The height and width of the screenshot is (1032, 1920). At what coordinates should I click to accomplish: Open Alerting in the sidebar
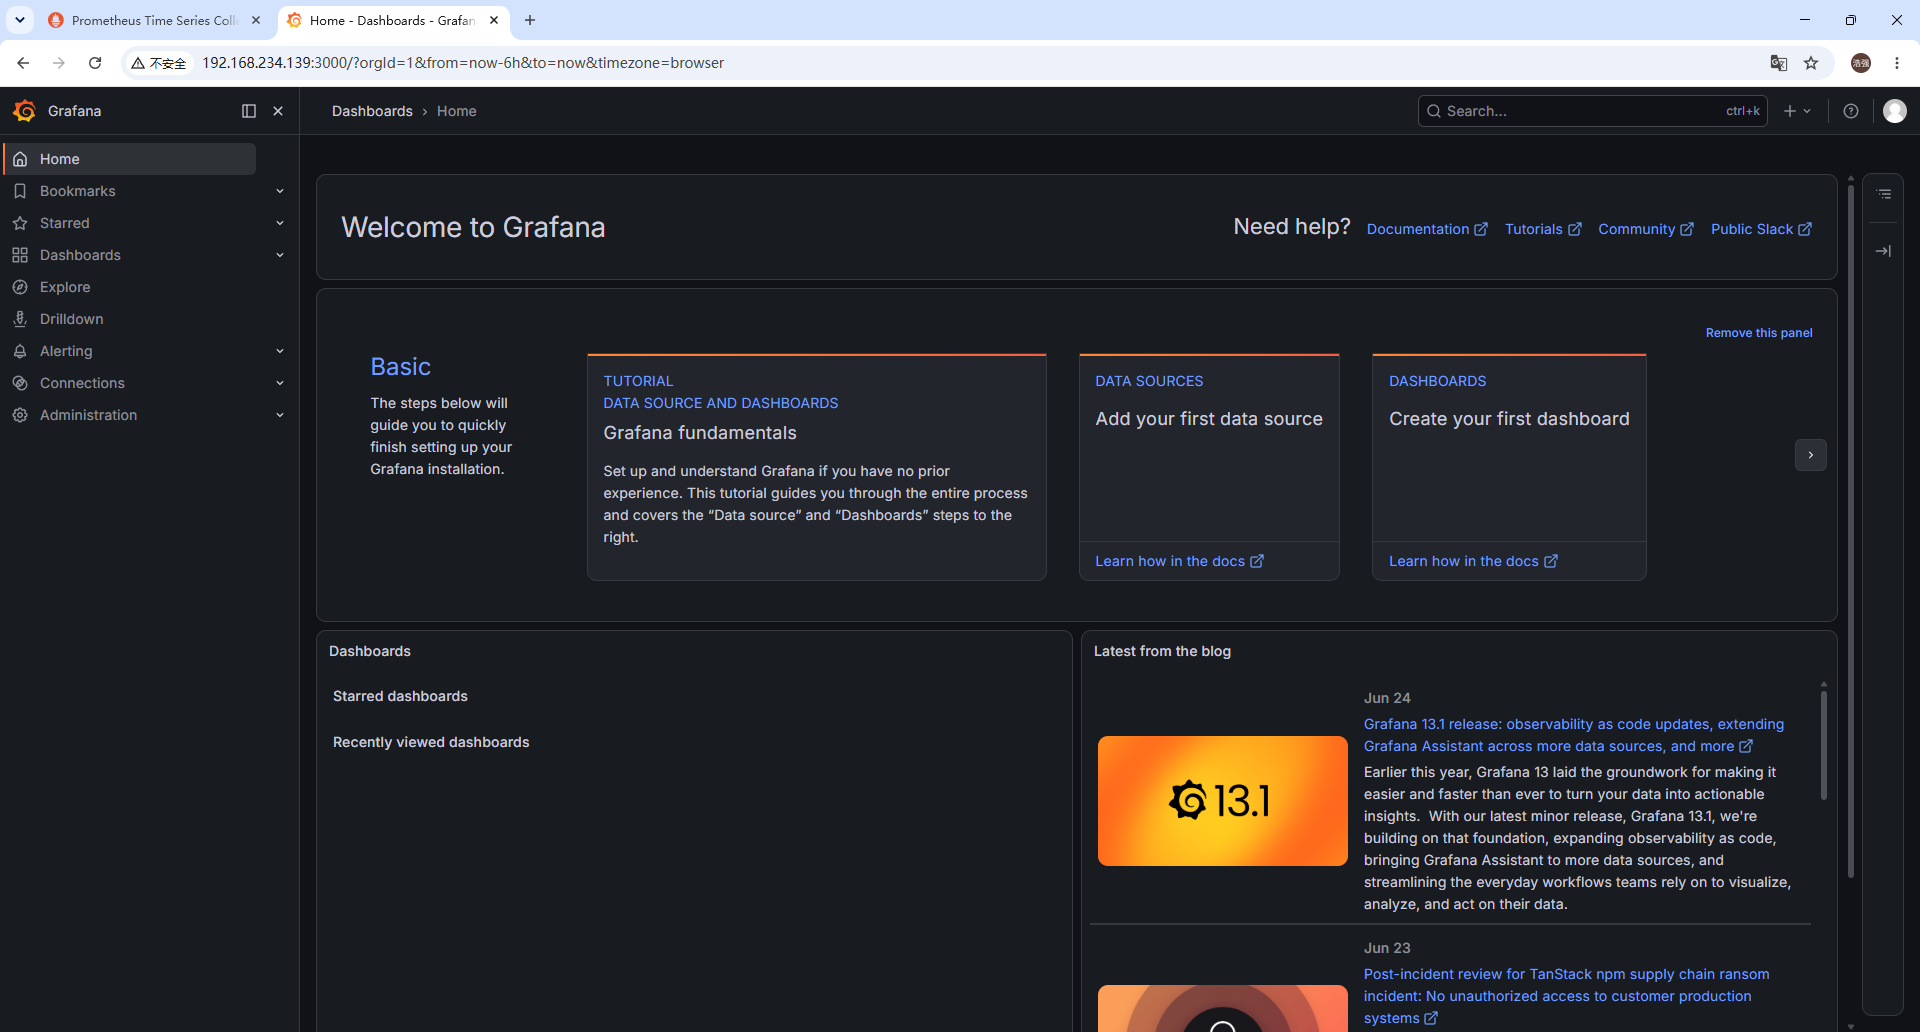tap(66, 351)
